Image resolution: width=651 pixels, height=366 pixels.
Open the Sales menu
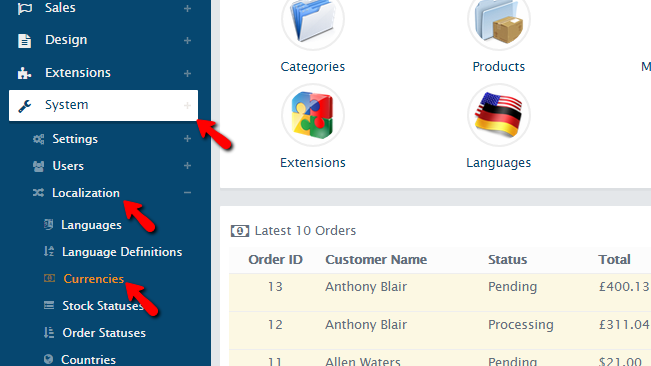(x=60, y=7)
